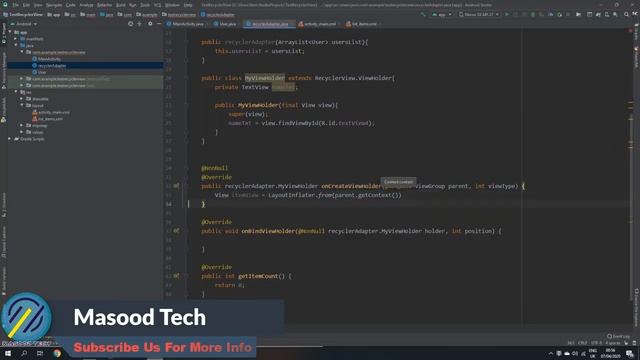This screenshot has height=360, width=640.
Task: Expand the drawable folder
Action: [22, 99]
